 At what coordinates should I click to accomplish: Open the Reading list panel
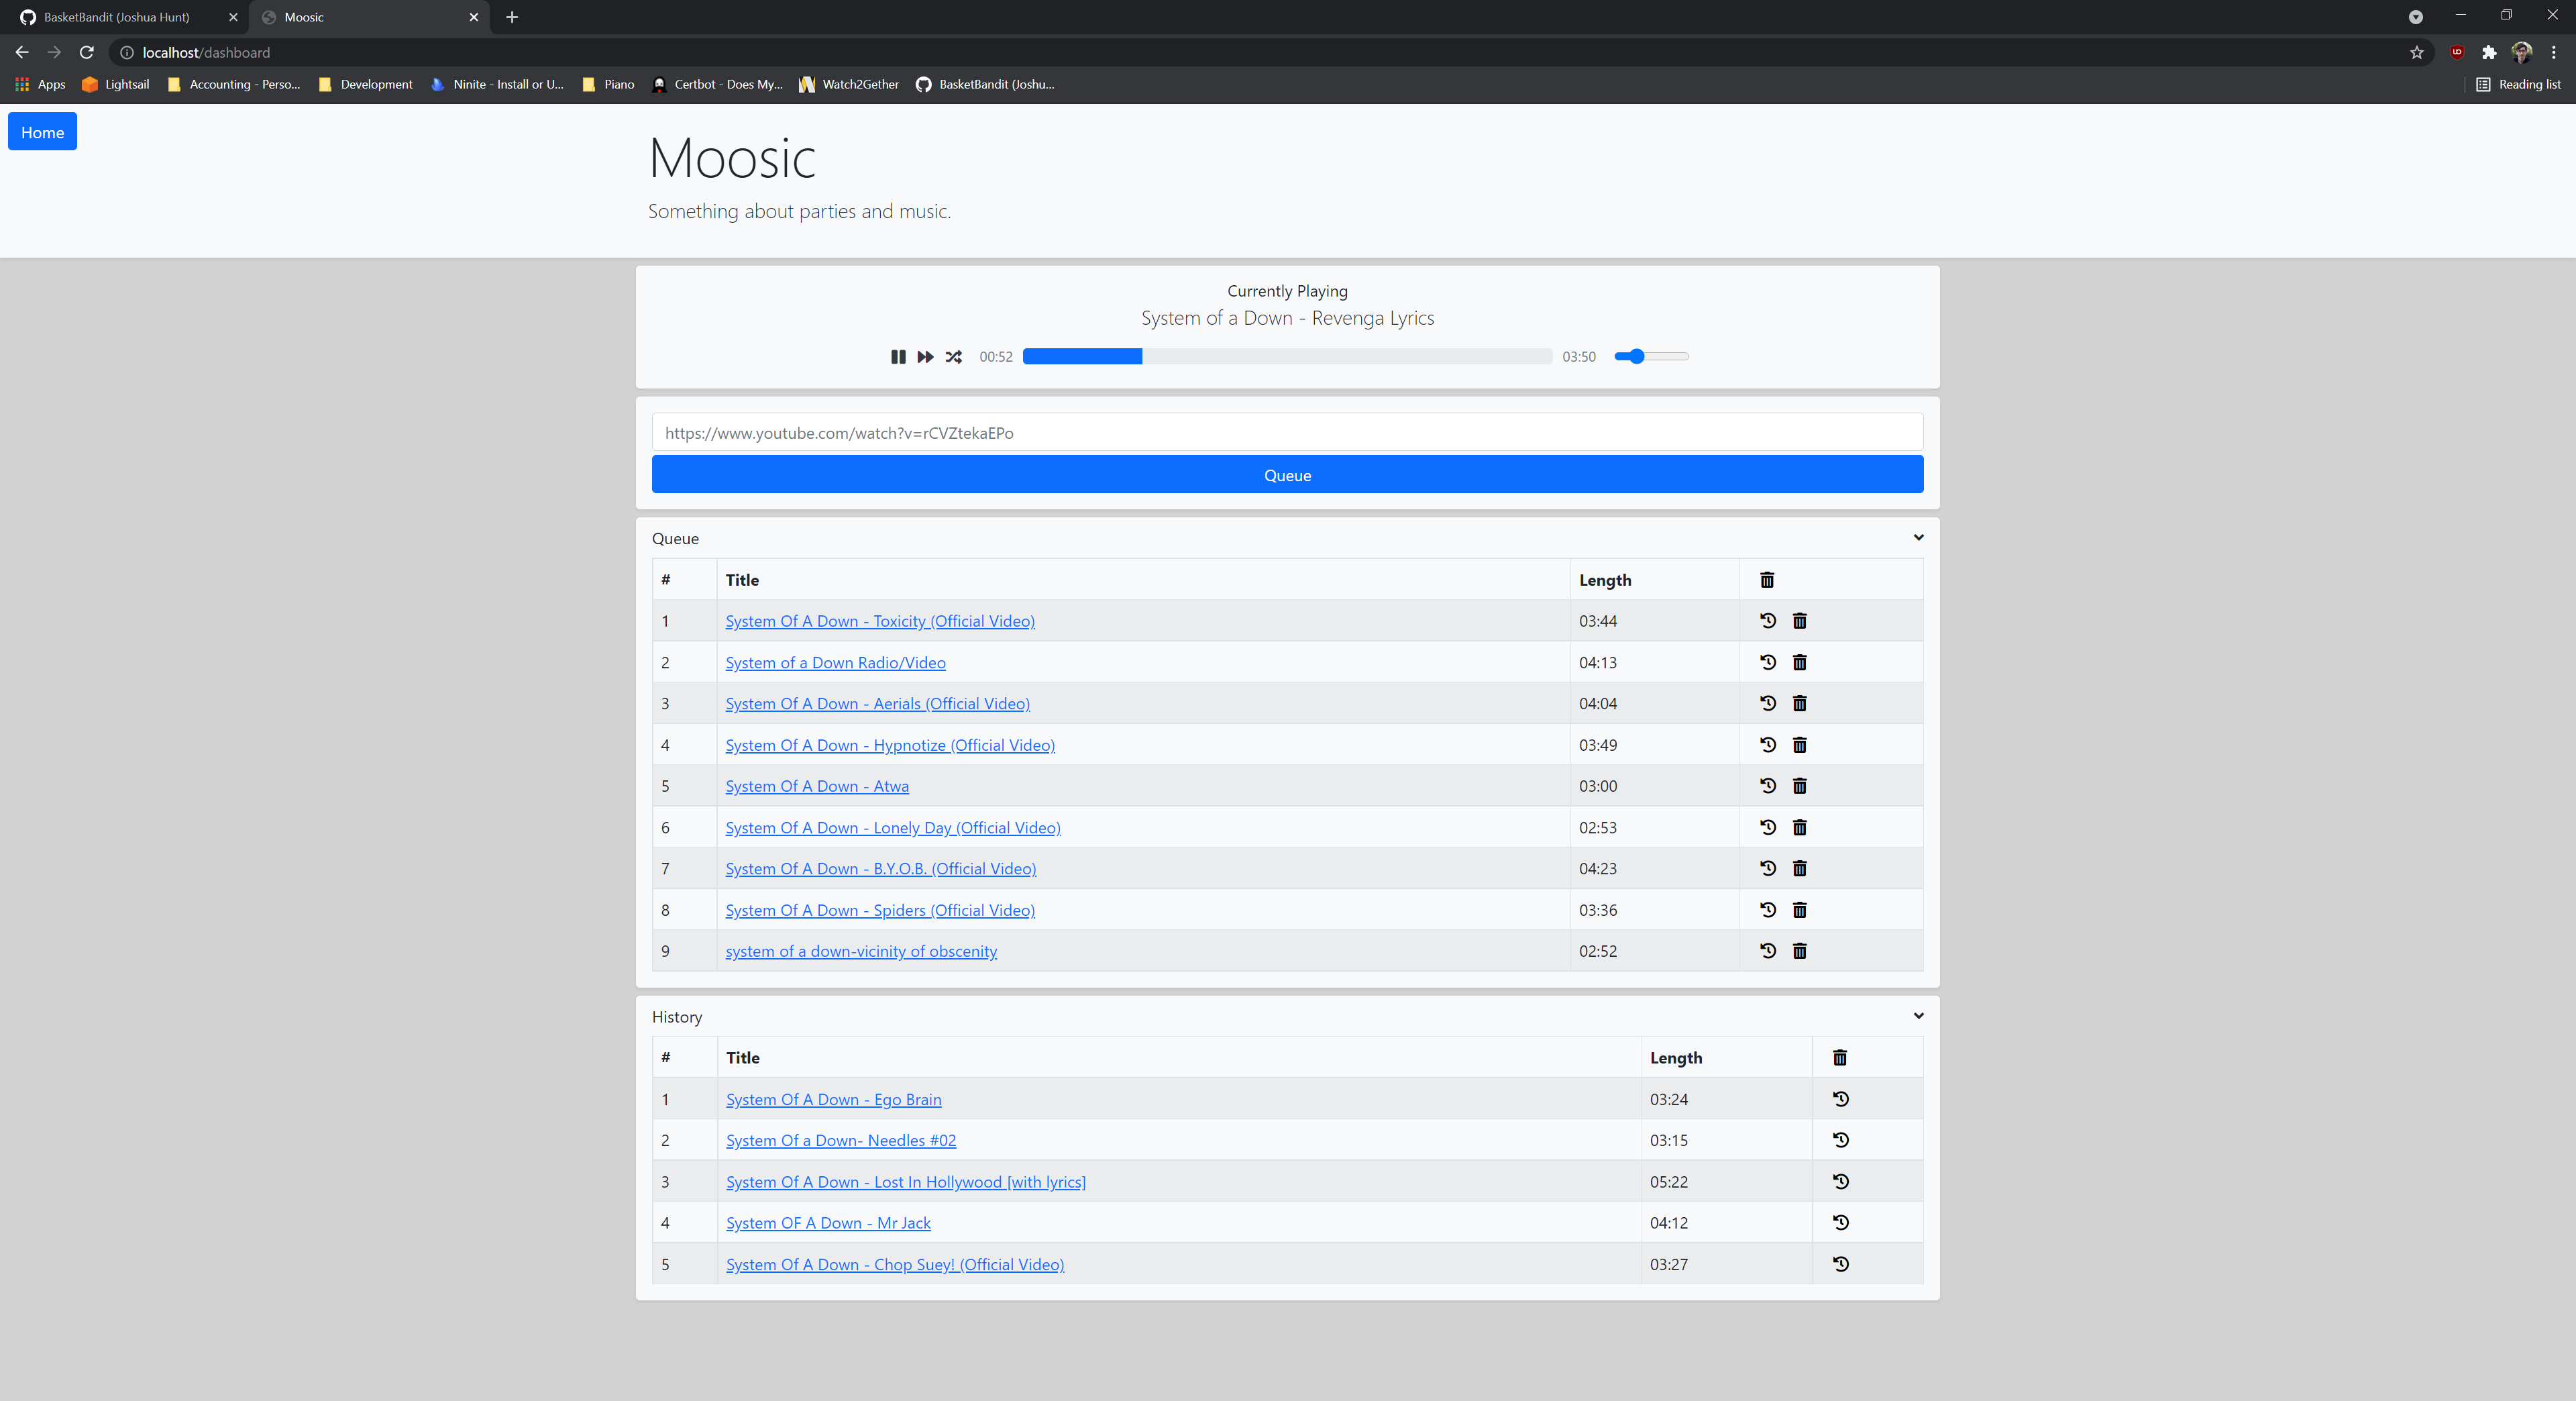tap(2518, 84)
